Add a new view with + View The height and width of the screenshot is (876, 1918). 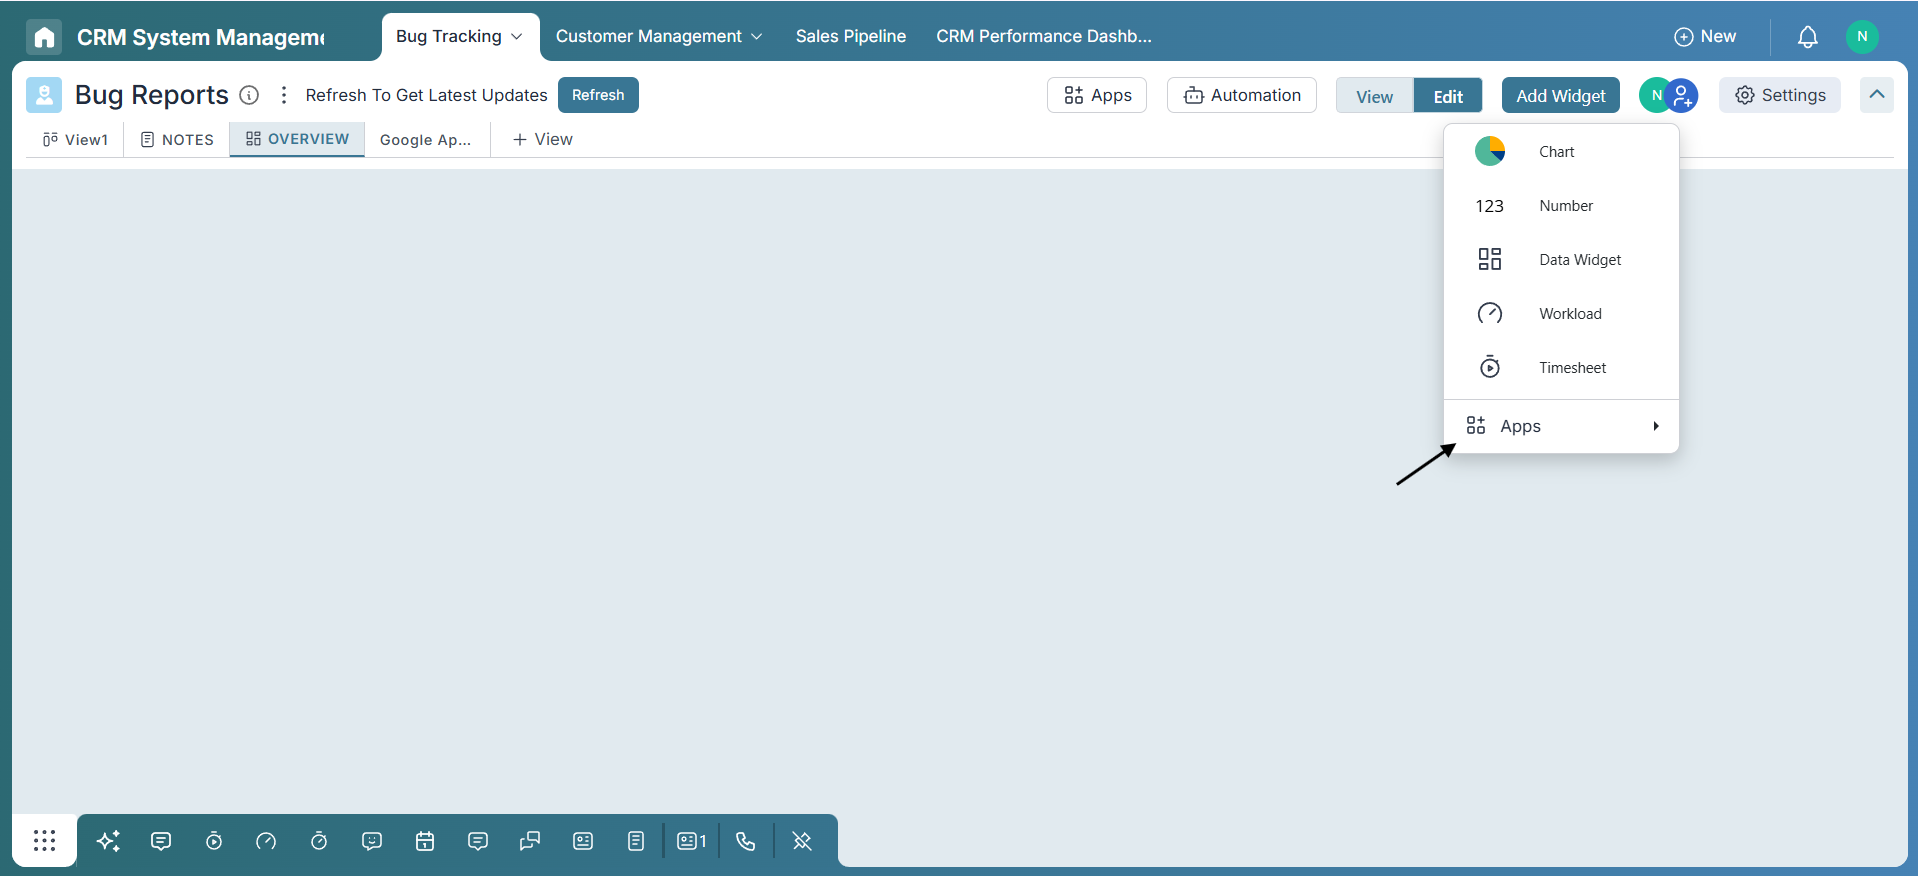coord(542,140)
